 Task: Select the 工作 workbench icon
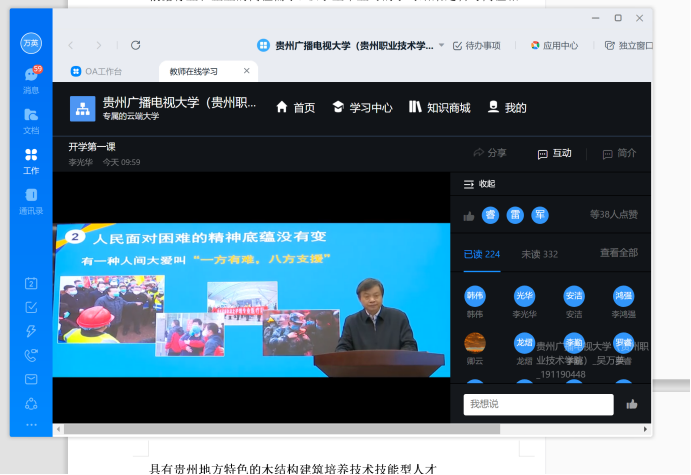(31, 159)
